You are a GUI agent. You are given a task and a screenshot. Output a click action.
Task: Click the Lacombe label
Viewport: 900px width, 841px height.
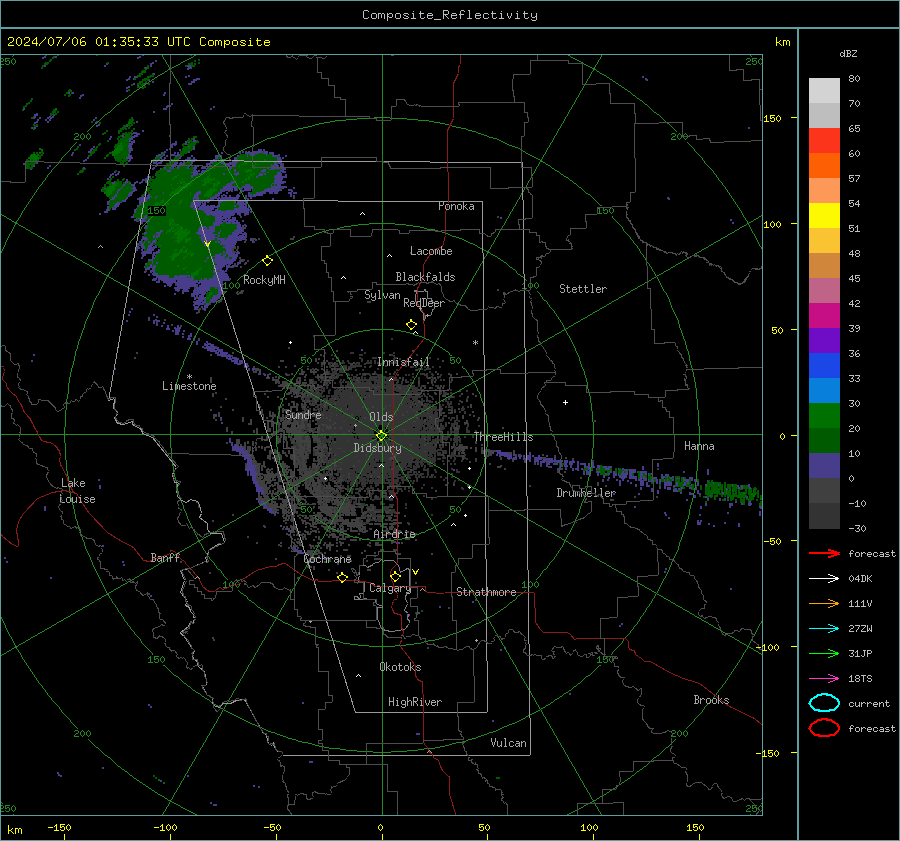[x=431, y=251]
